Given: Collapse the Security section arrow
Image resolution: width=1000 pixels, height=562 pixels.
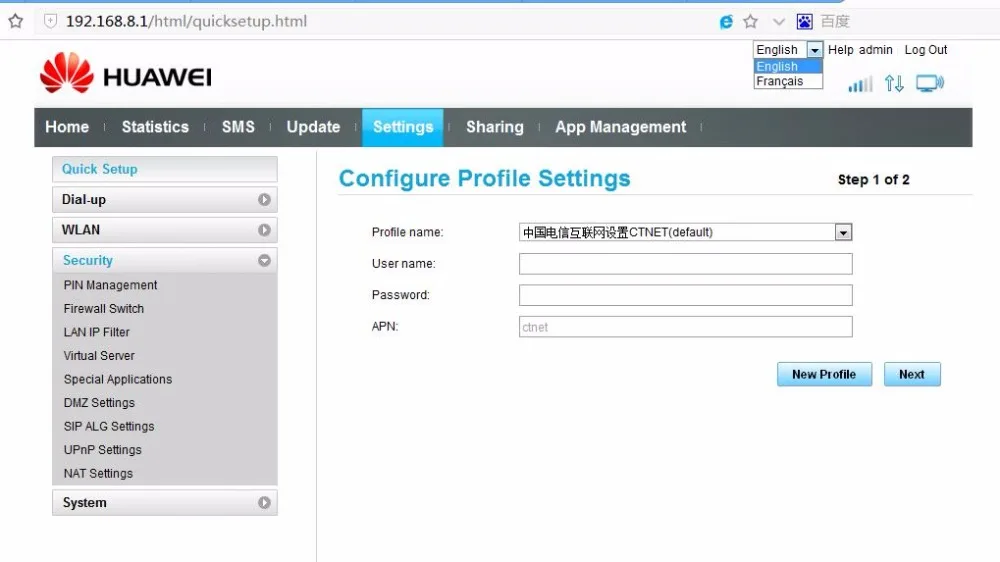Looking at the screenshot, I should tap(264, 260).
